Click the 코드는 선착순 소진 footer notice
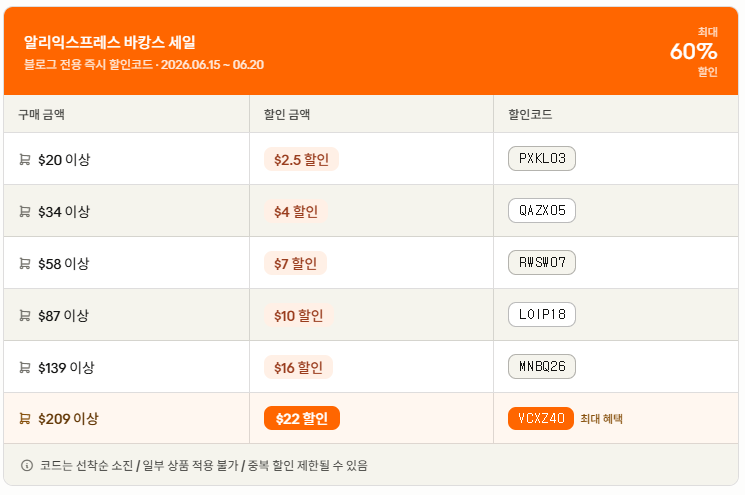Viewport: 745px width, 495px height. [204, 466]
